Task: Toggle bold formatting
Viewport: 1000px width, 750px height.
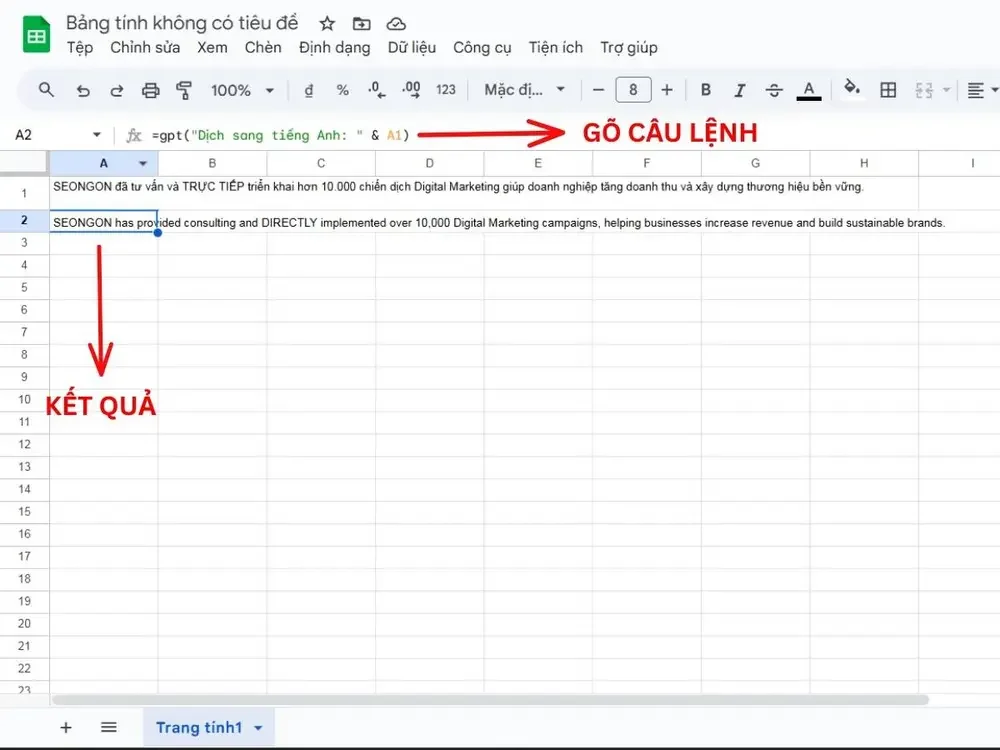Action: (x=705, y=90)
